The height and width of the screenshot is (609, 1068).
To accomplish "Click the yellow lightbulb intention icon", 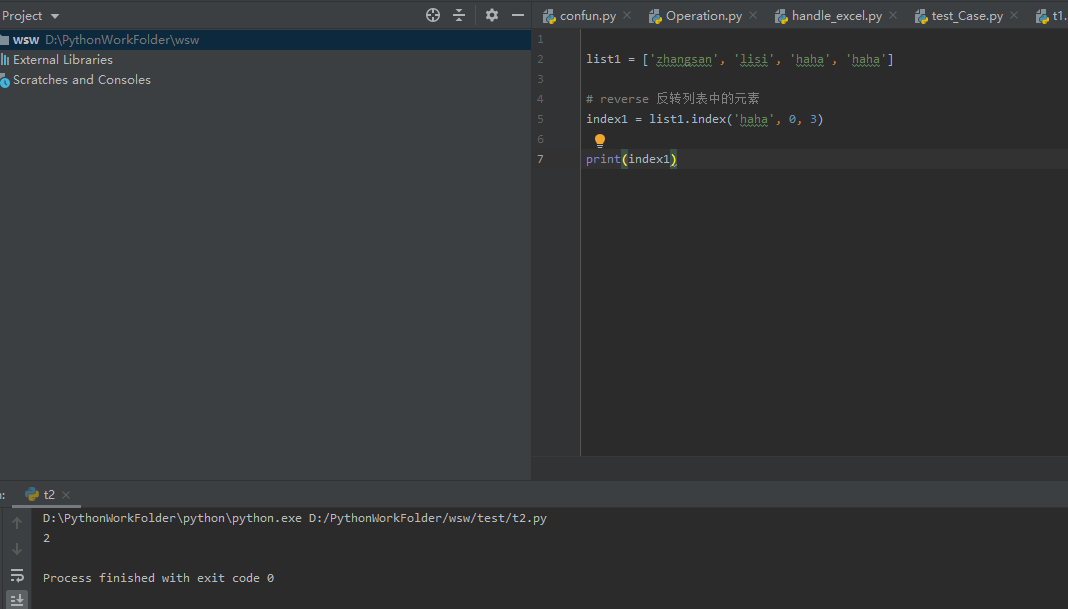I will pos(599,140).
